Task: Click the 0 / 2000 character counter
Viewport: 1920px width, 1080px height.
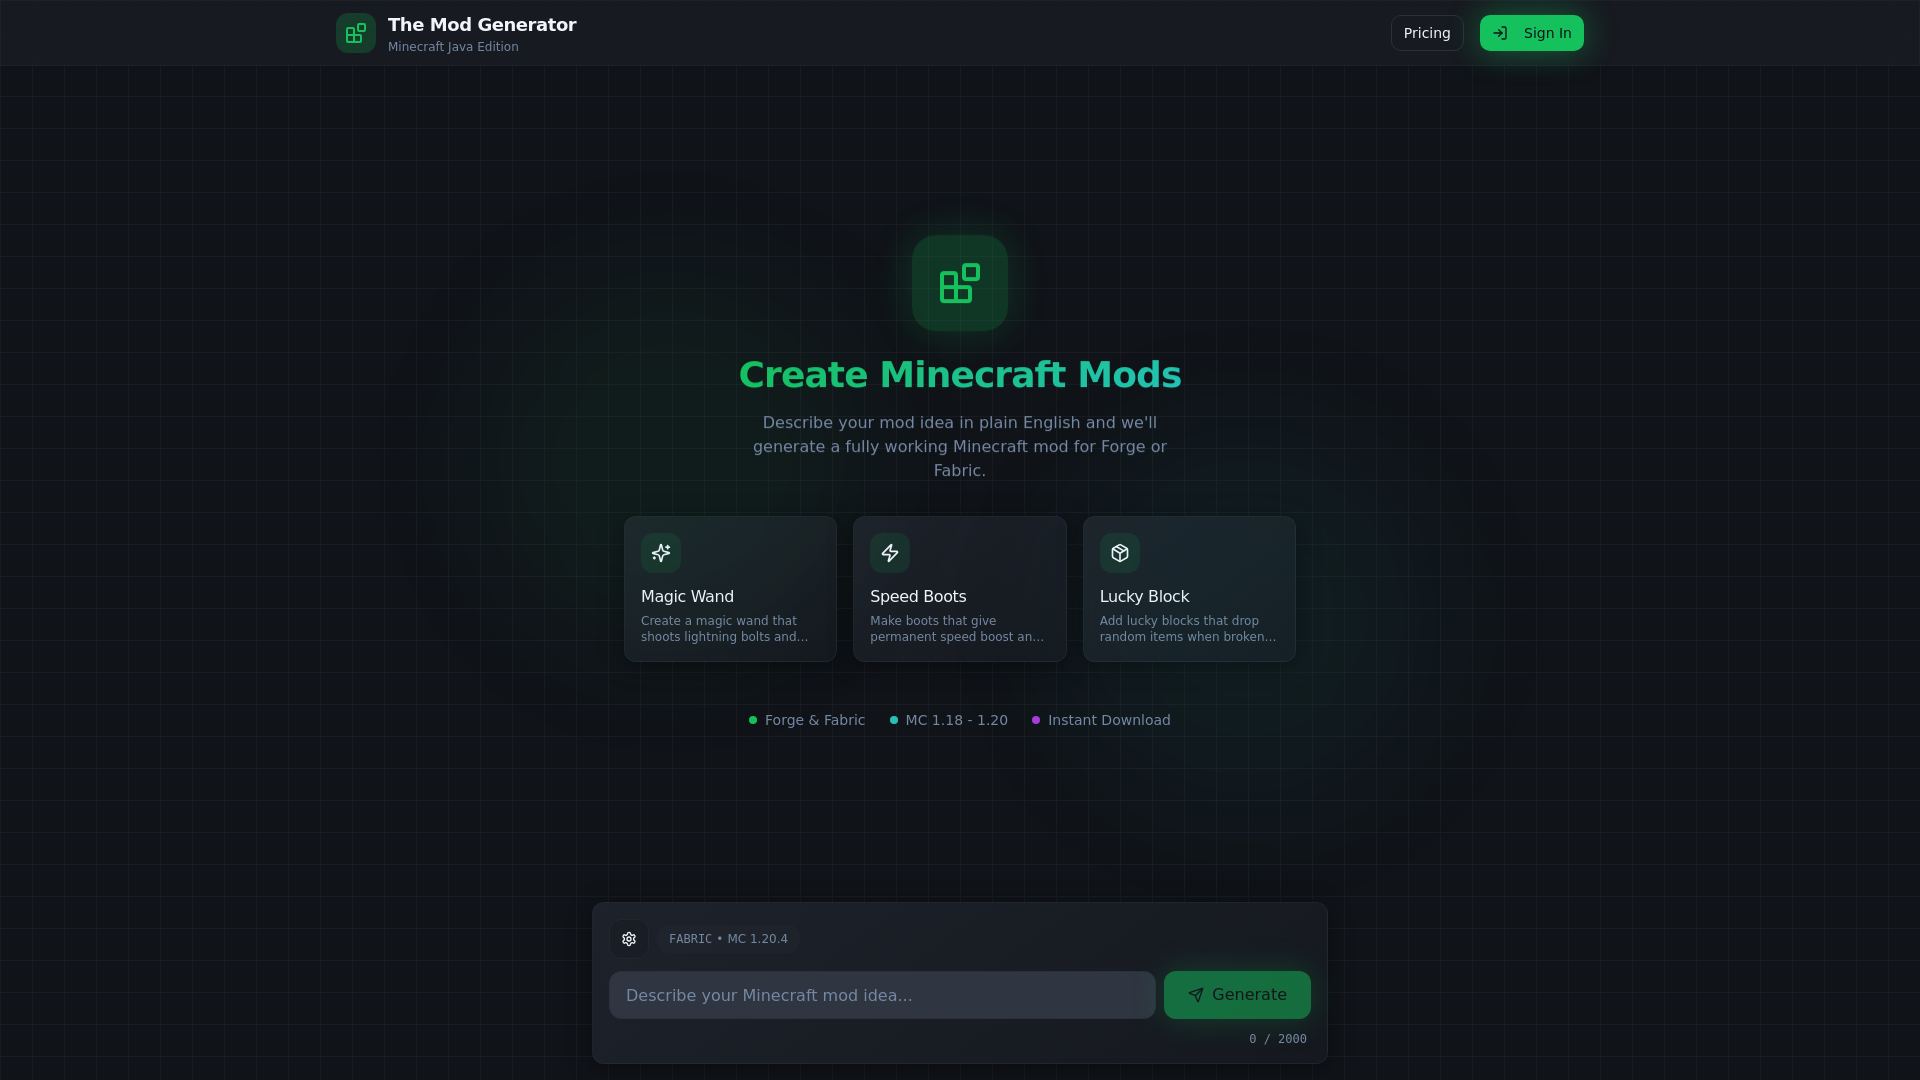Action: pos(1278,1038)
